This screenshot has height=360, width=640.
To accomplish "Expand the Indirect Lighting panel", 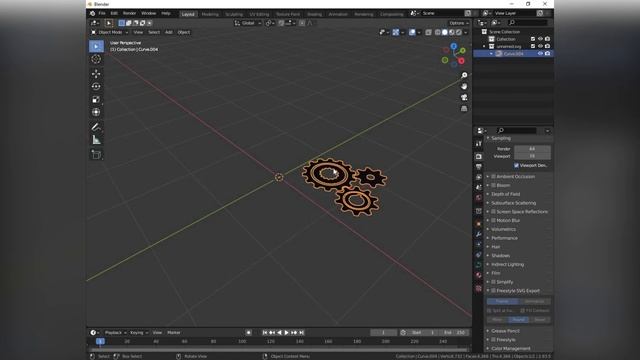I will click(x=507, y=264).
